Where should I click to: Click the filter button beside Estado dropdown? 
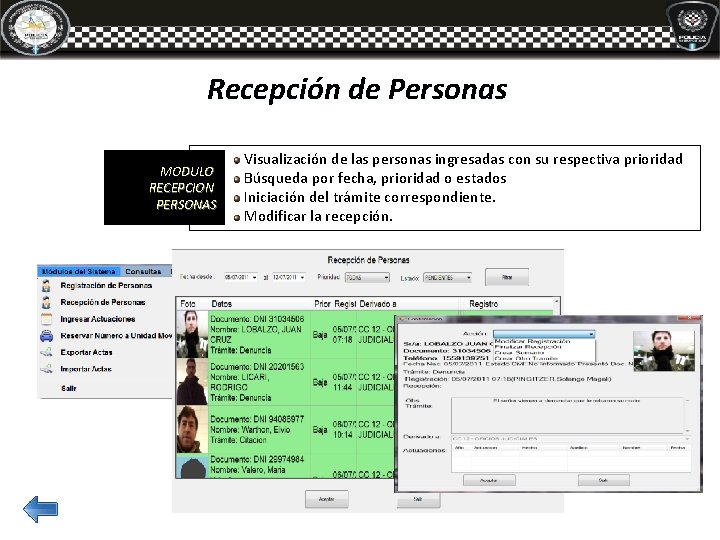click(x=506, y=277)
